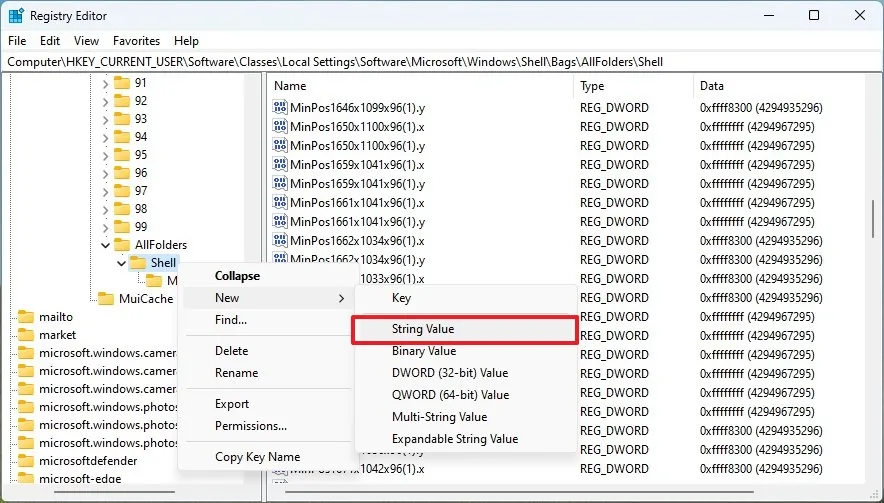Click the Data column header
This screenshot has width=884, height=503.
tap(779, 86)
